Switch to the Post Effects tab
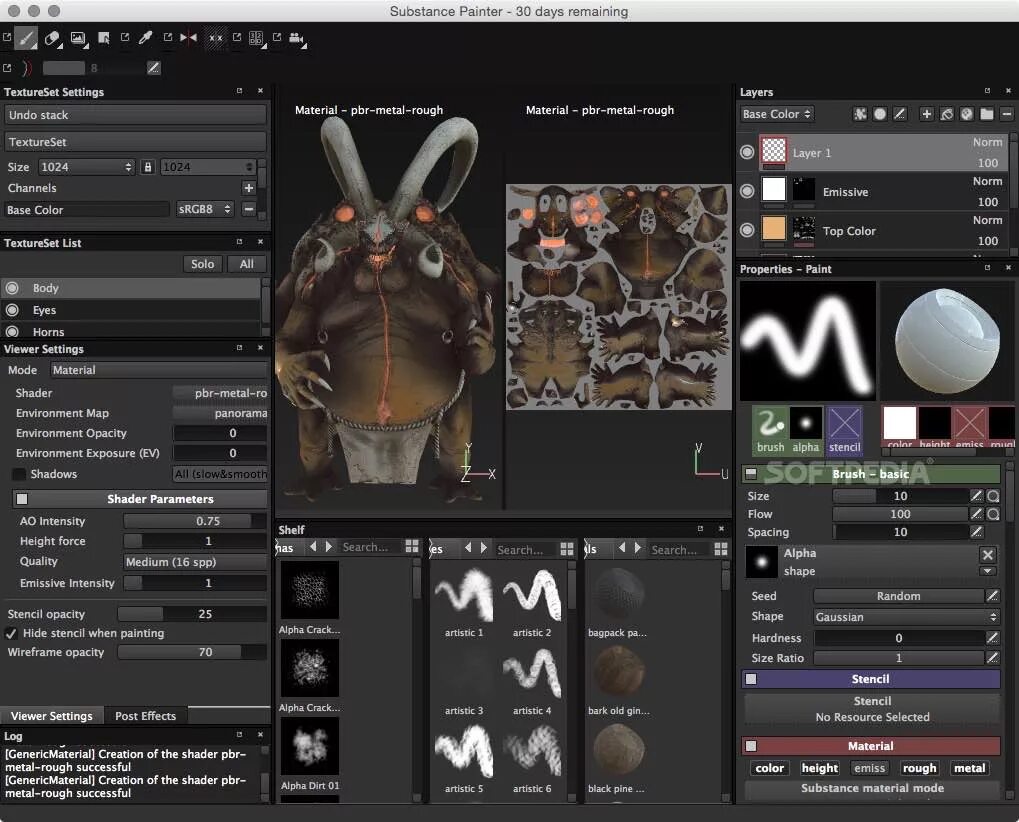Image resolution: width=1019 pixels, height=822 pixels. click(146, 715)
